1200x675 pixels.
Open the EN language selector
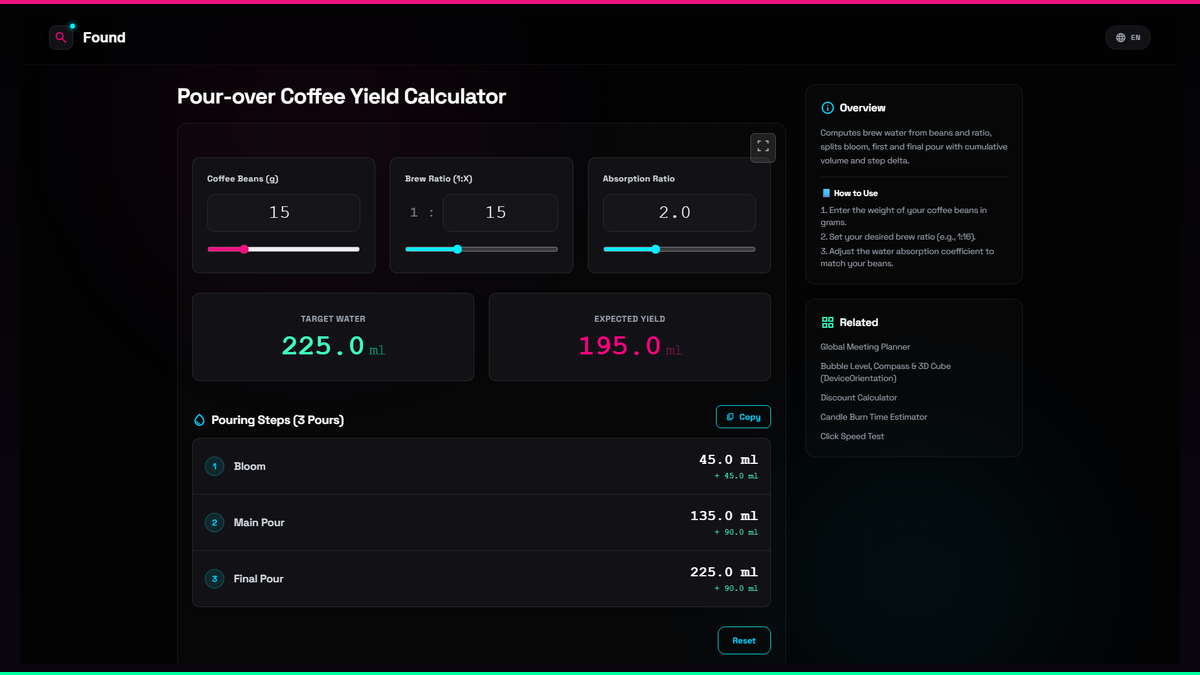click(x=1128, y=38)
